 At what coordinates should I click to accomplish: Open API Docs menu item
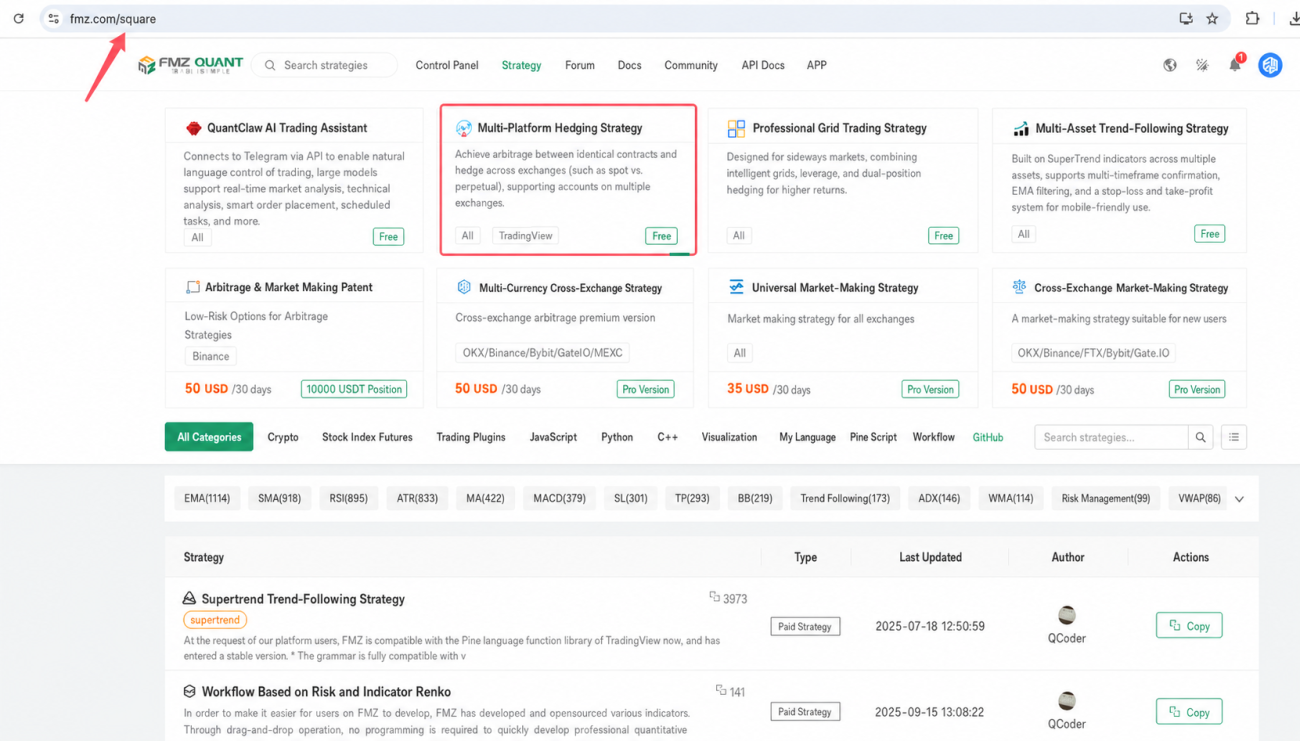click(763, 65)
